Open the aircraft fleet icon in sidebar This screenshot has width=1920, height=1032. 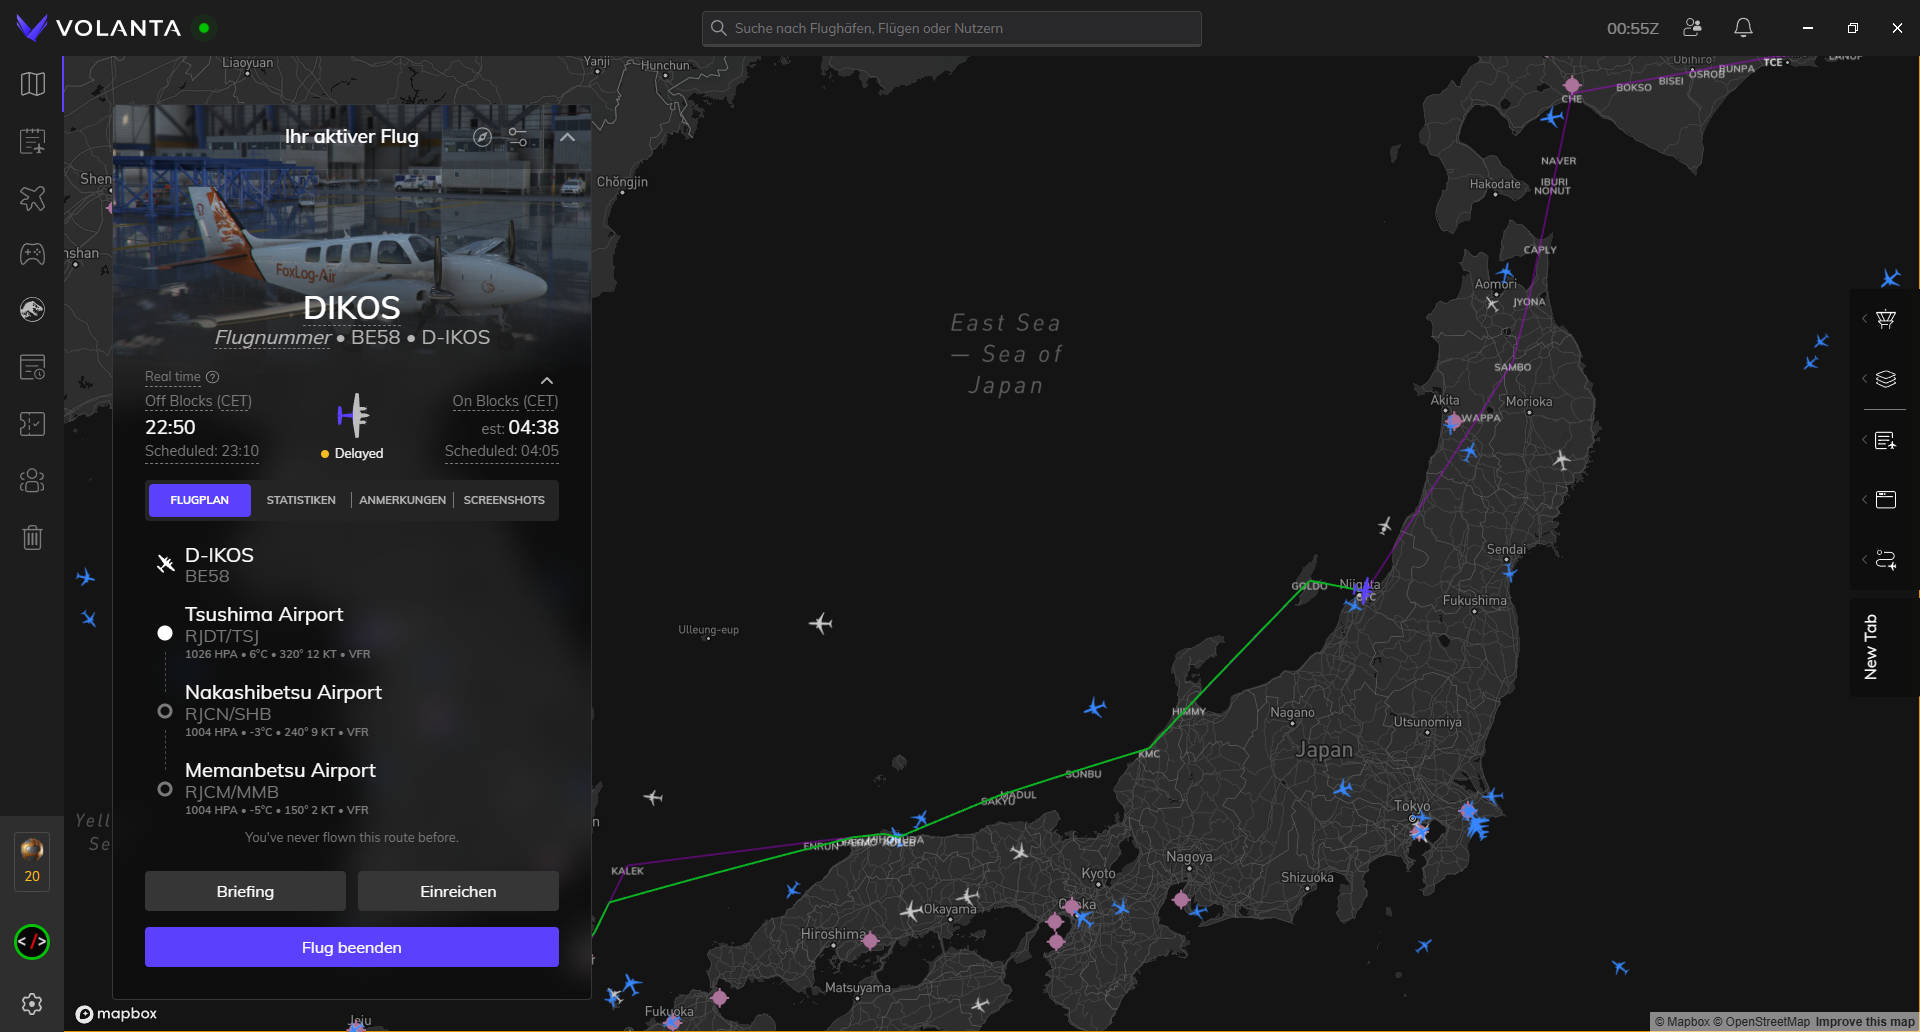tap(33, 198)
